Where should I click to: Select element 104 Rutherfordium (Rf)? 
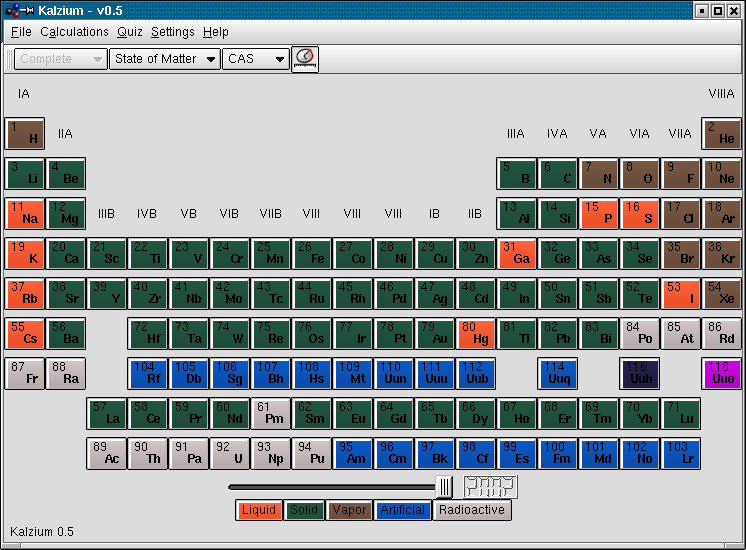147,373
